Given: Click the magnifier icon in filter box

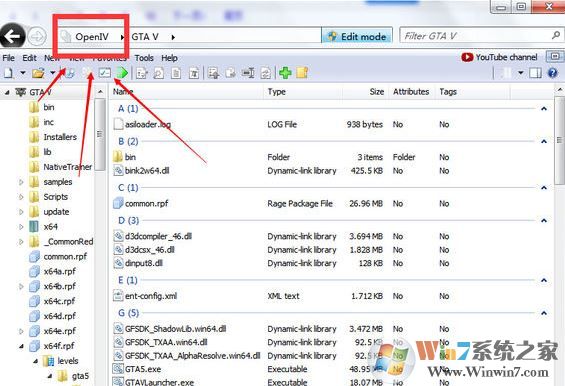Looking at the screenshot, I should [556, 35].
